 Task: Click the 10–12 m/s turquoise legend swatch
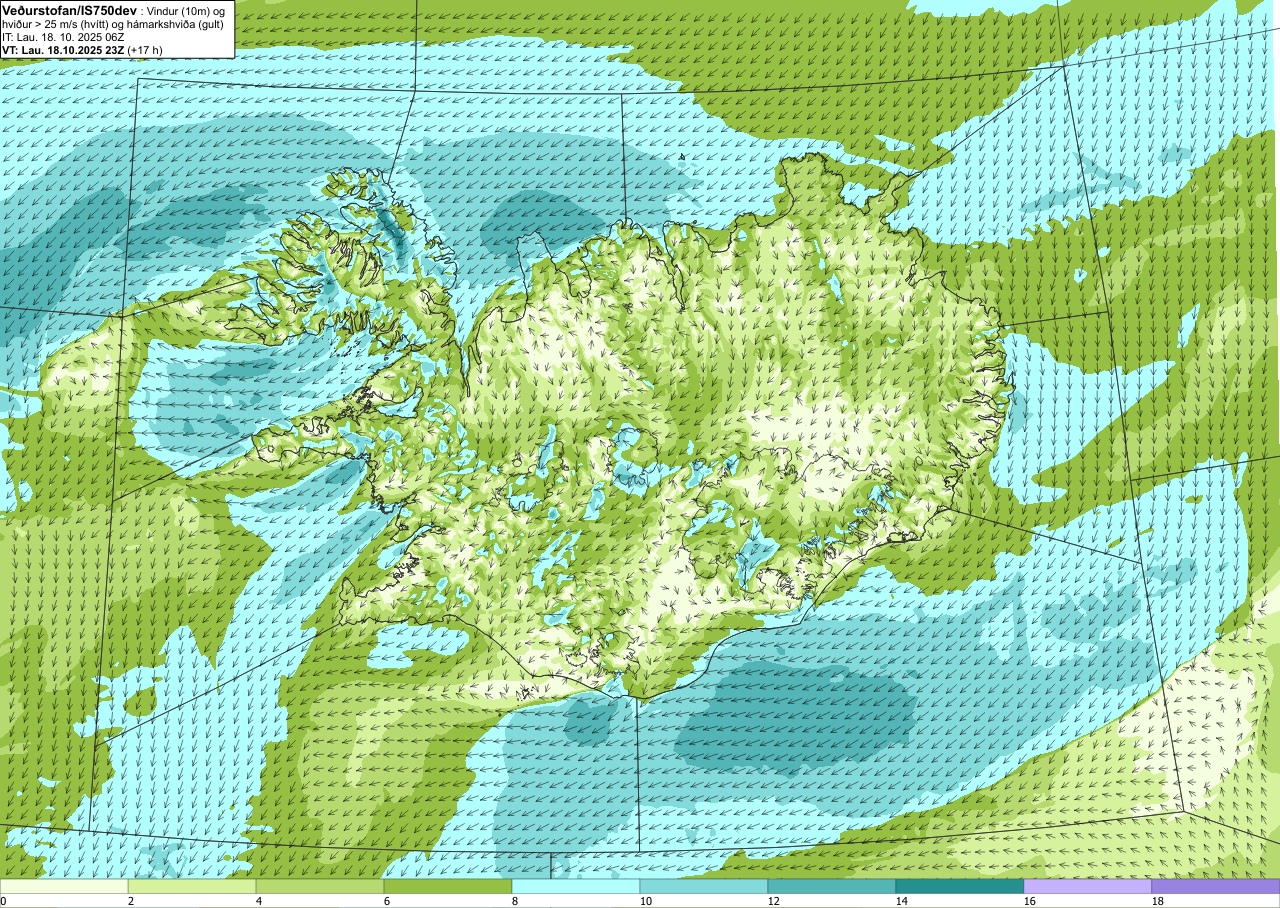click(x=704, y=886)
